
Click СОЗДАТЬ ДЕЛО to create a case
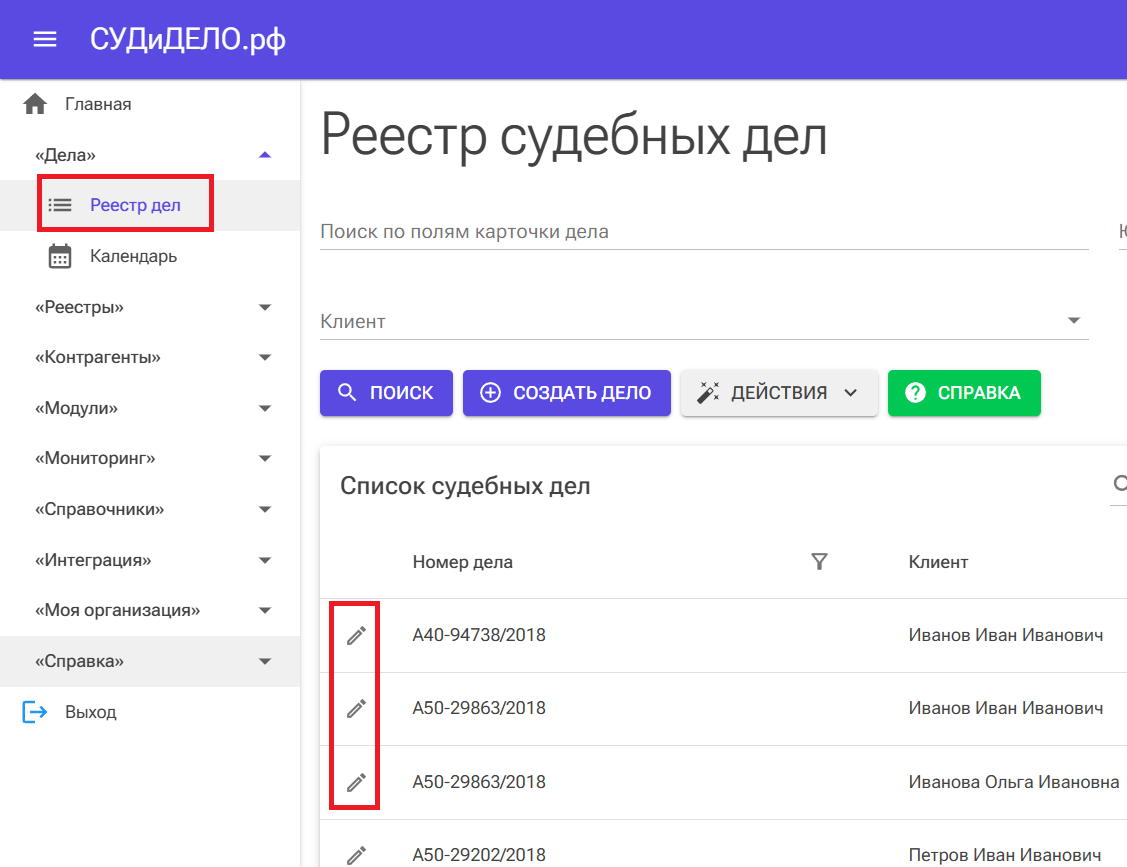pyautogui.click(x=566, y=393)
